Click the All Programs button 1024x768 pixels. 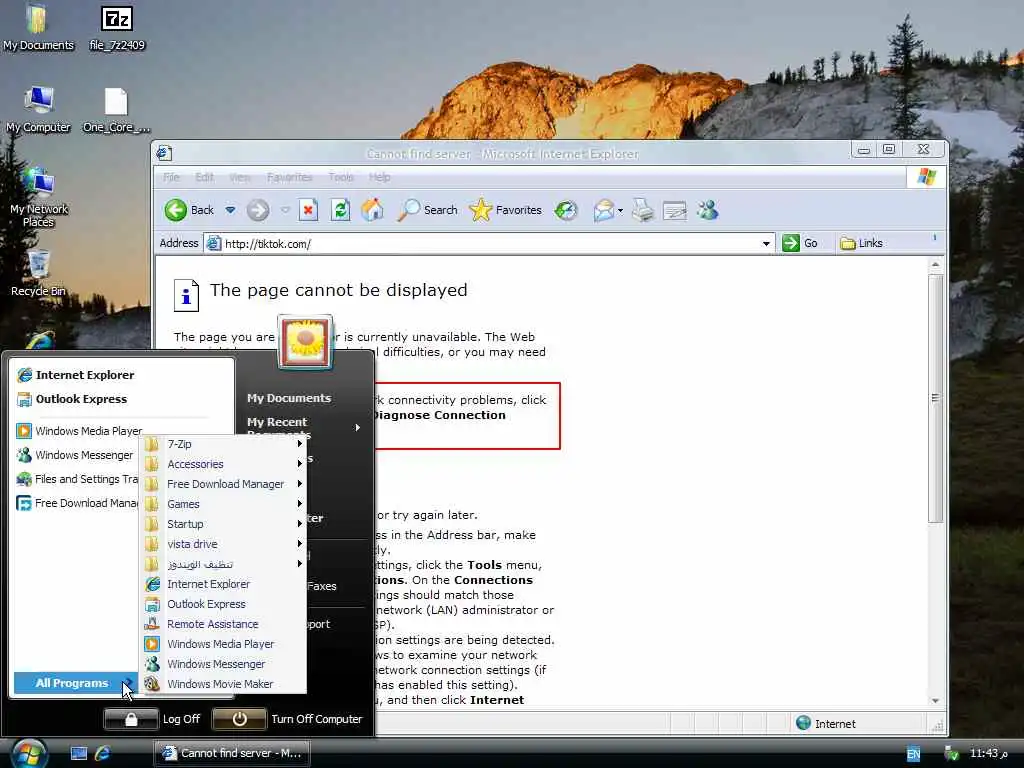pyautogui.click(x=74, y=683)
